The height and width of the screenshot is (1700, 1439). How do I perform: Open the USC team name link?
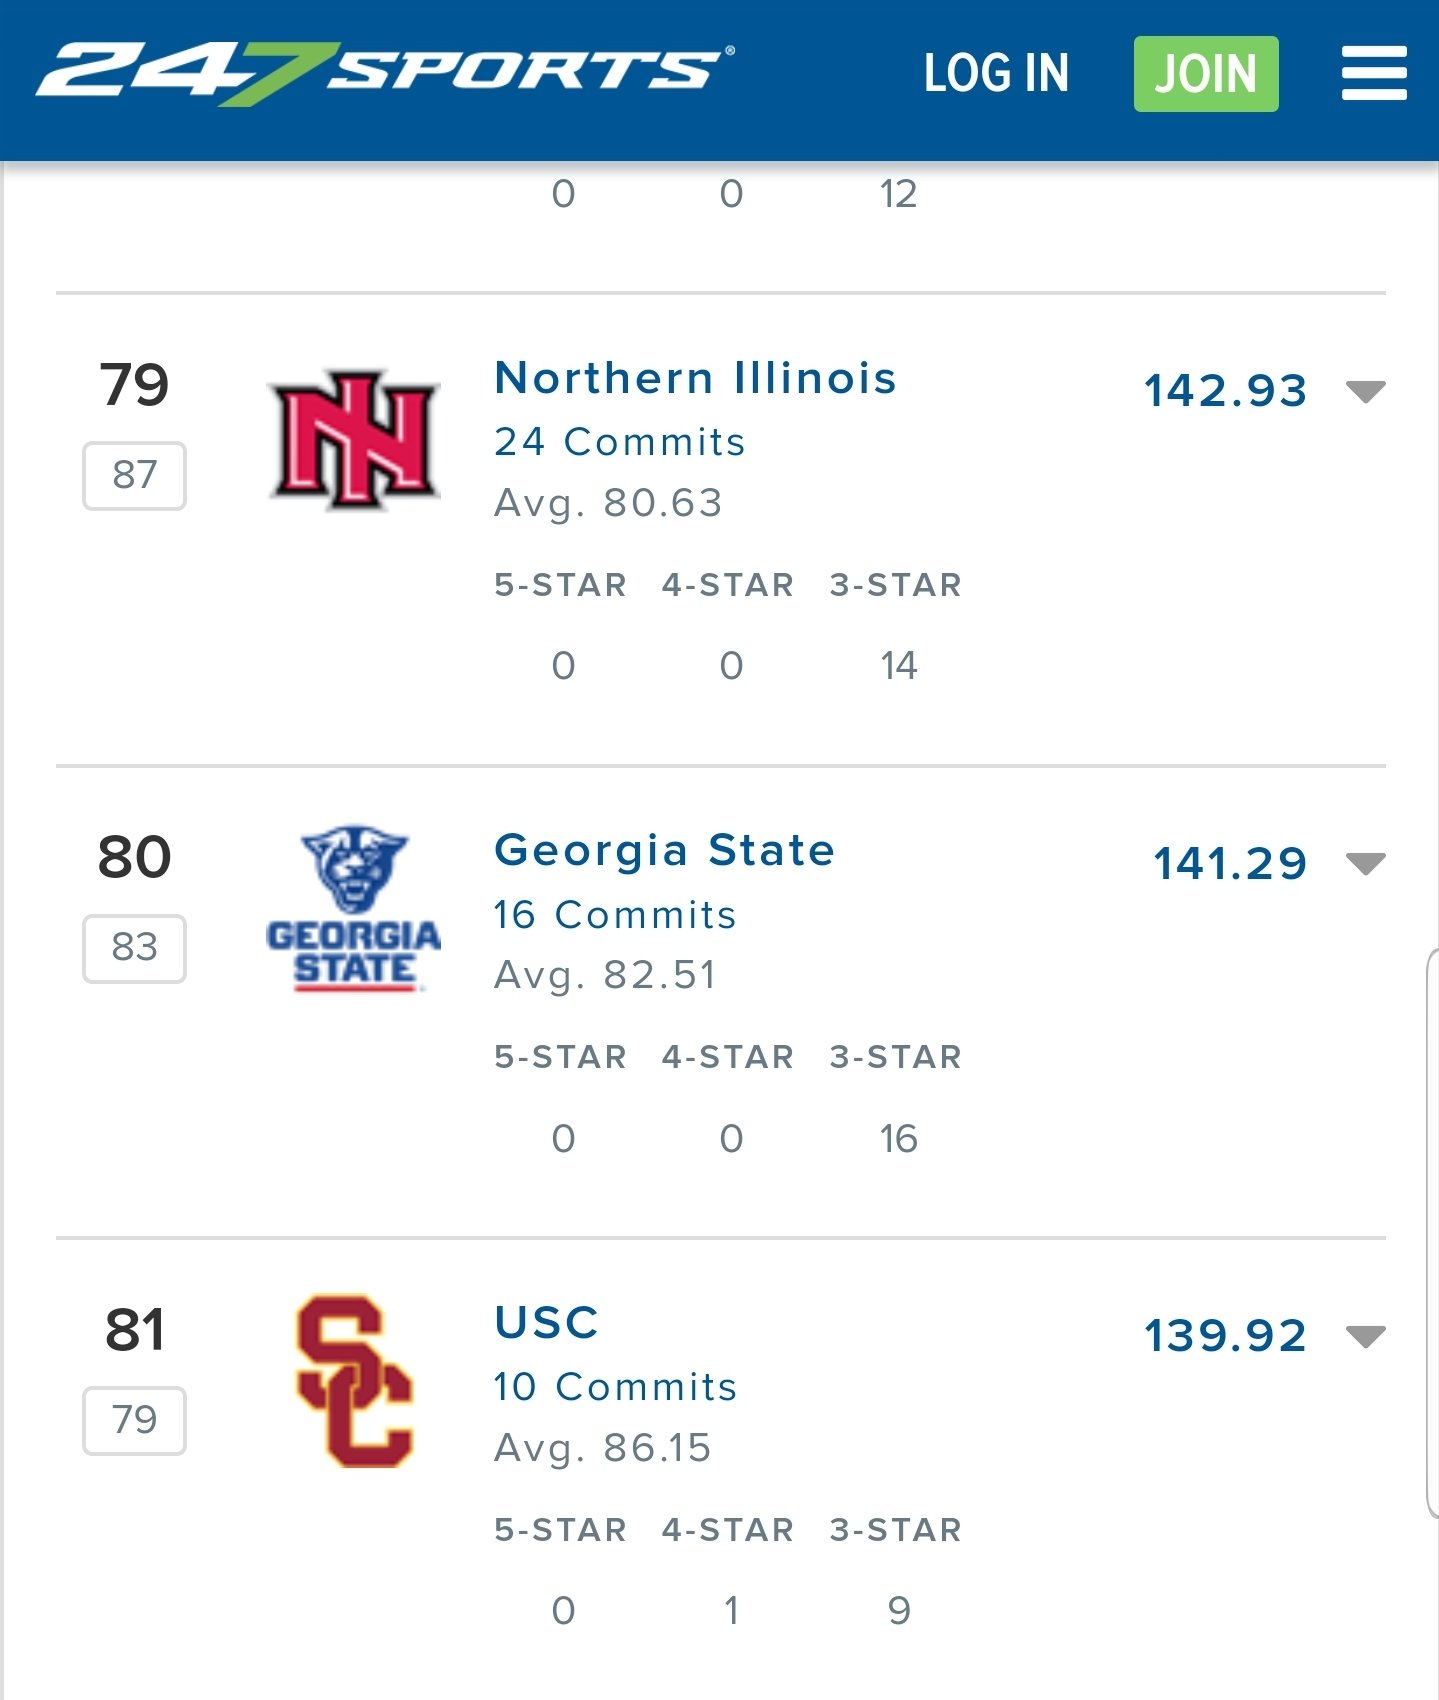[547, 1322]
